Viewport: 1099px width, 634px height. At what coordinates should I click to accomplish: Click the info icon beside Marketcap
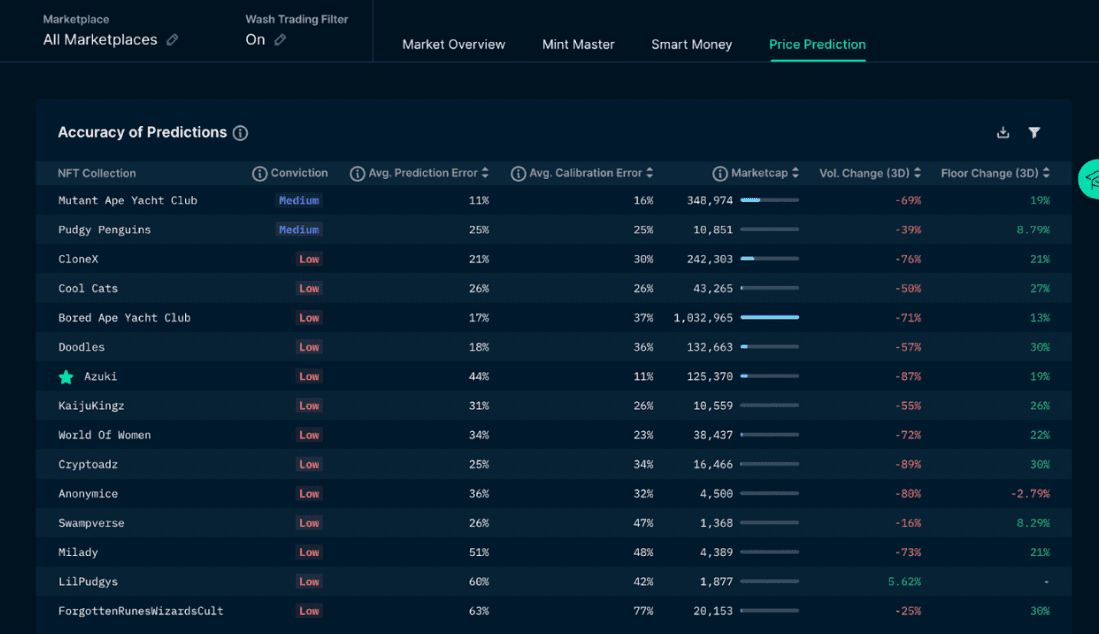pos(720,174)
